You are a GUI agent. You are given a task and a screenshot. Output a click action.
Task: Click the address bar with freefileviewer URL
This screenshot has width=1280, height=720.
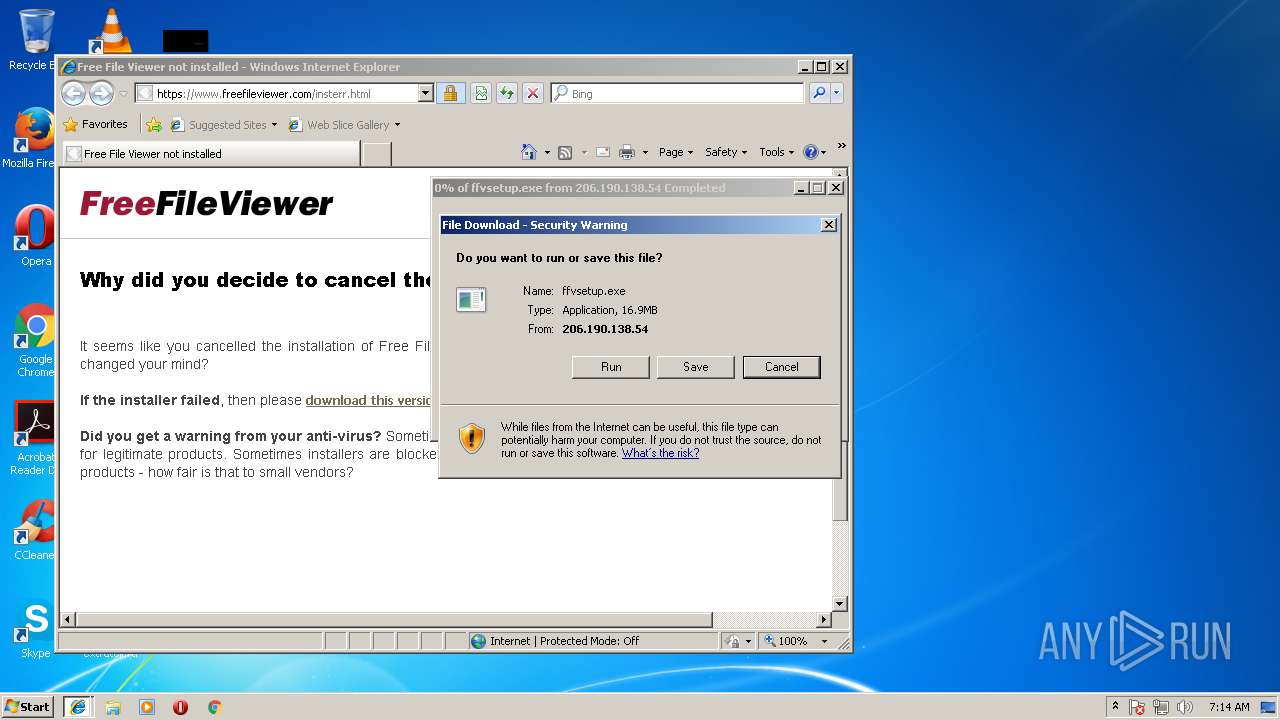tap(276, 93)
